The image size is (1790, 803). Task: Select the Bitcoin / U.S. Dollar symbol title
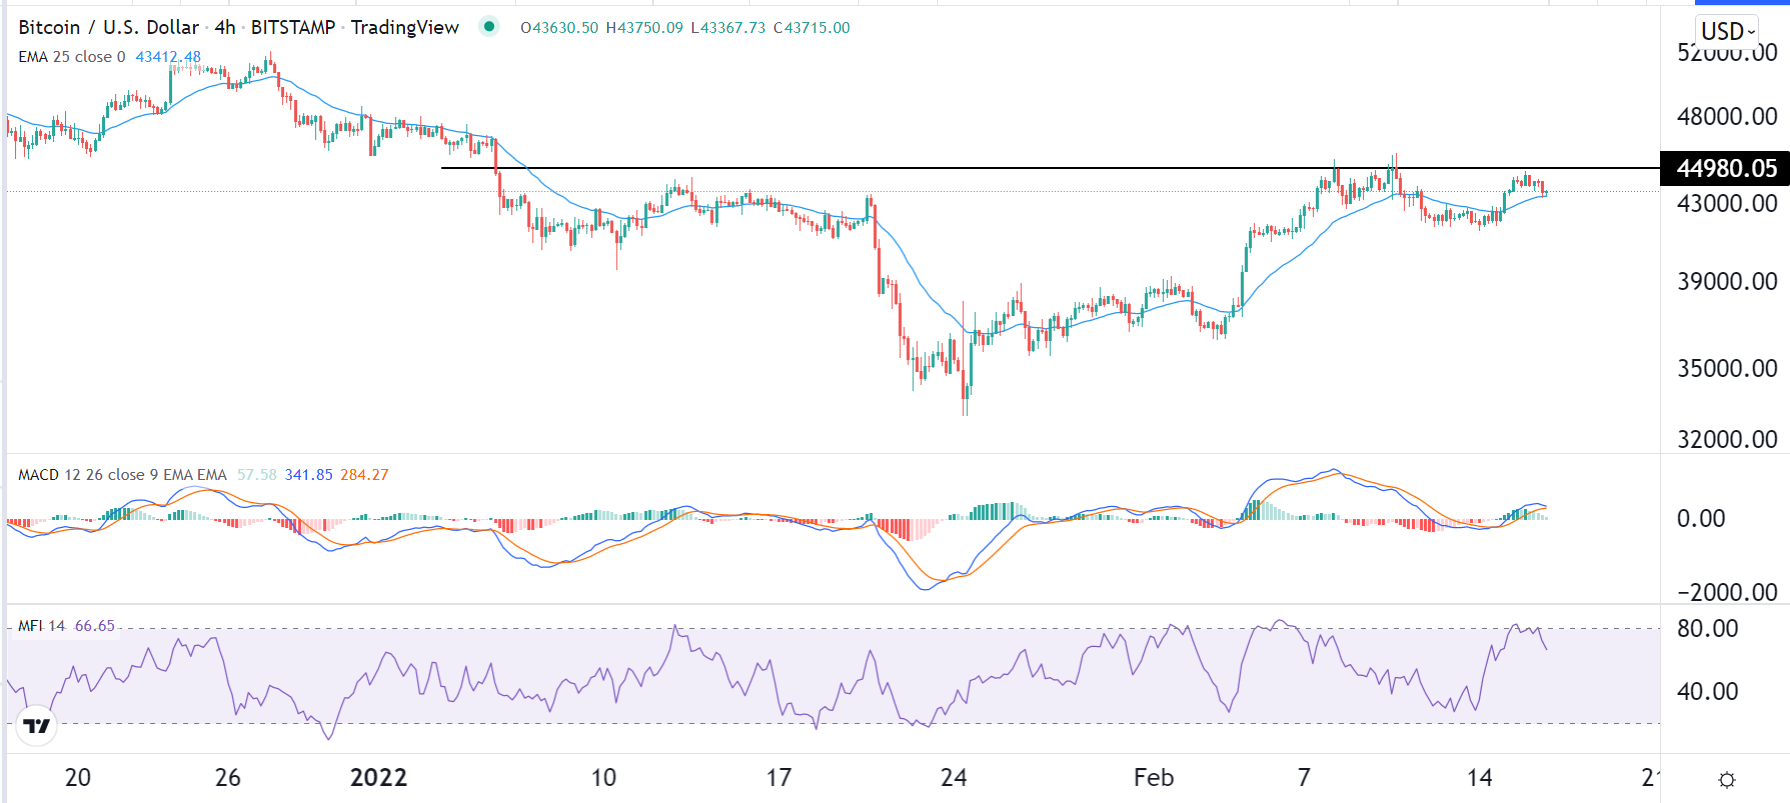click(x=108, y=27)
